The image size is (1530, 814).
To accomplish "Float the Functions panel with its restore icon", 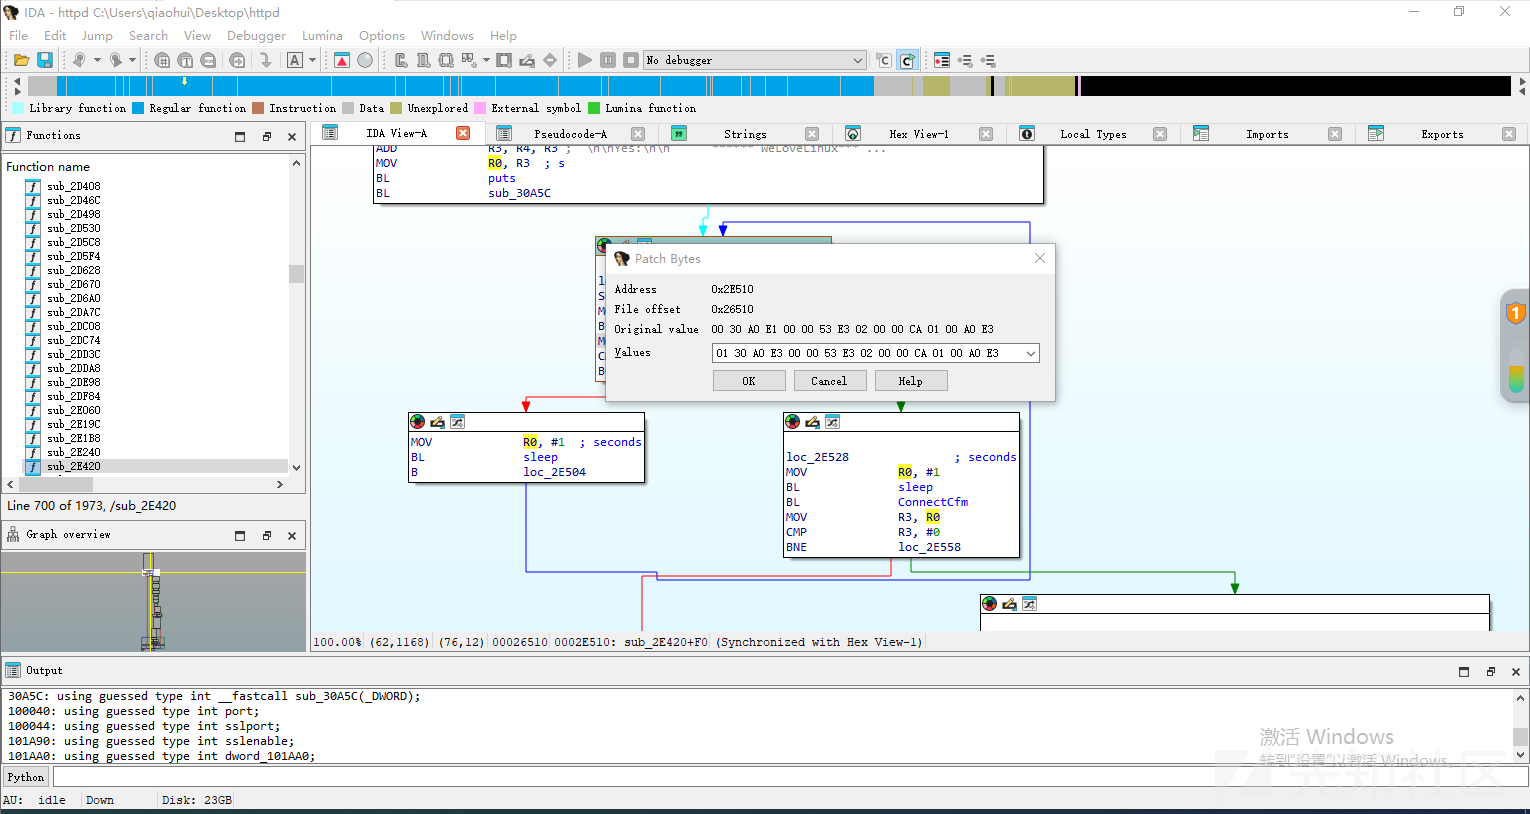I will 267,137.
